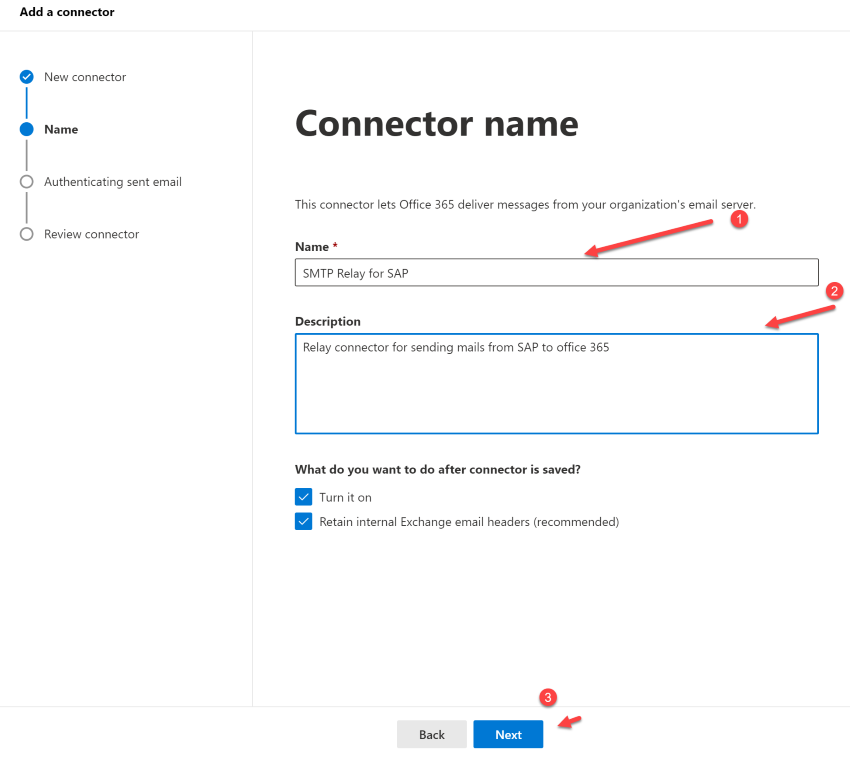
Task: Click the empty circle beside Authenticating sent email
Action: click(x=27, y=182)
